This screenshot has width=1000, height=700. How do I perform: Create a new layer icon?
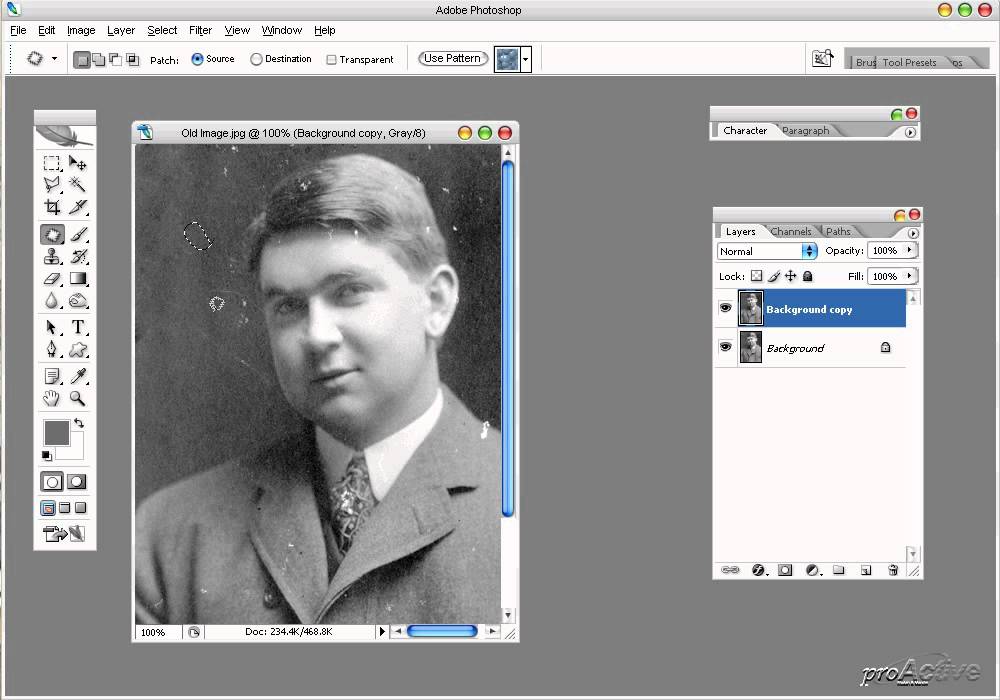(865, 570)
